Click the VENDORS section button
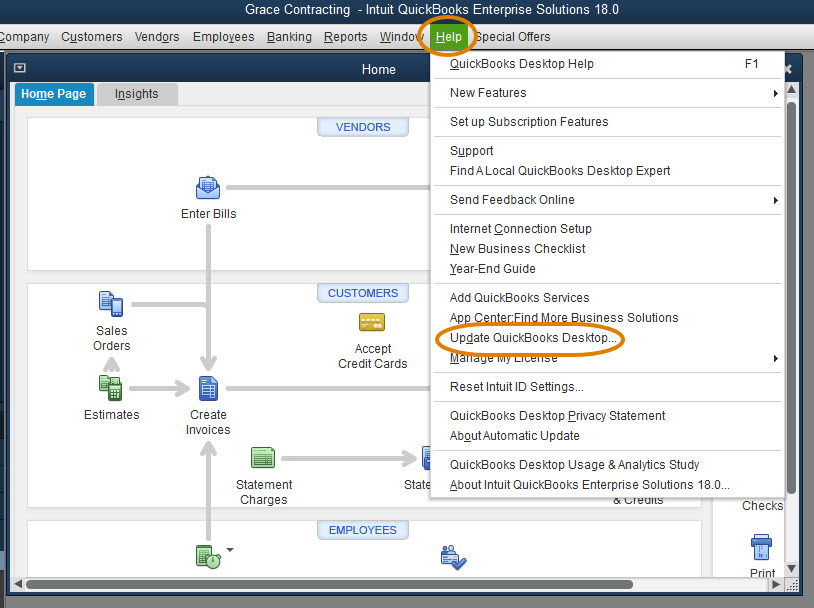Viewport: 814px width, 608px height. pos(362,127)
